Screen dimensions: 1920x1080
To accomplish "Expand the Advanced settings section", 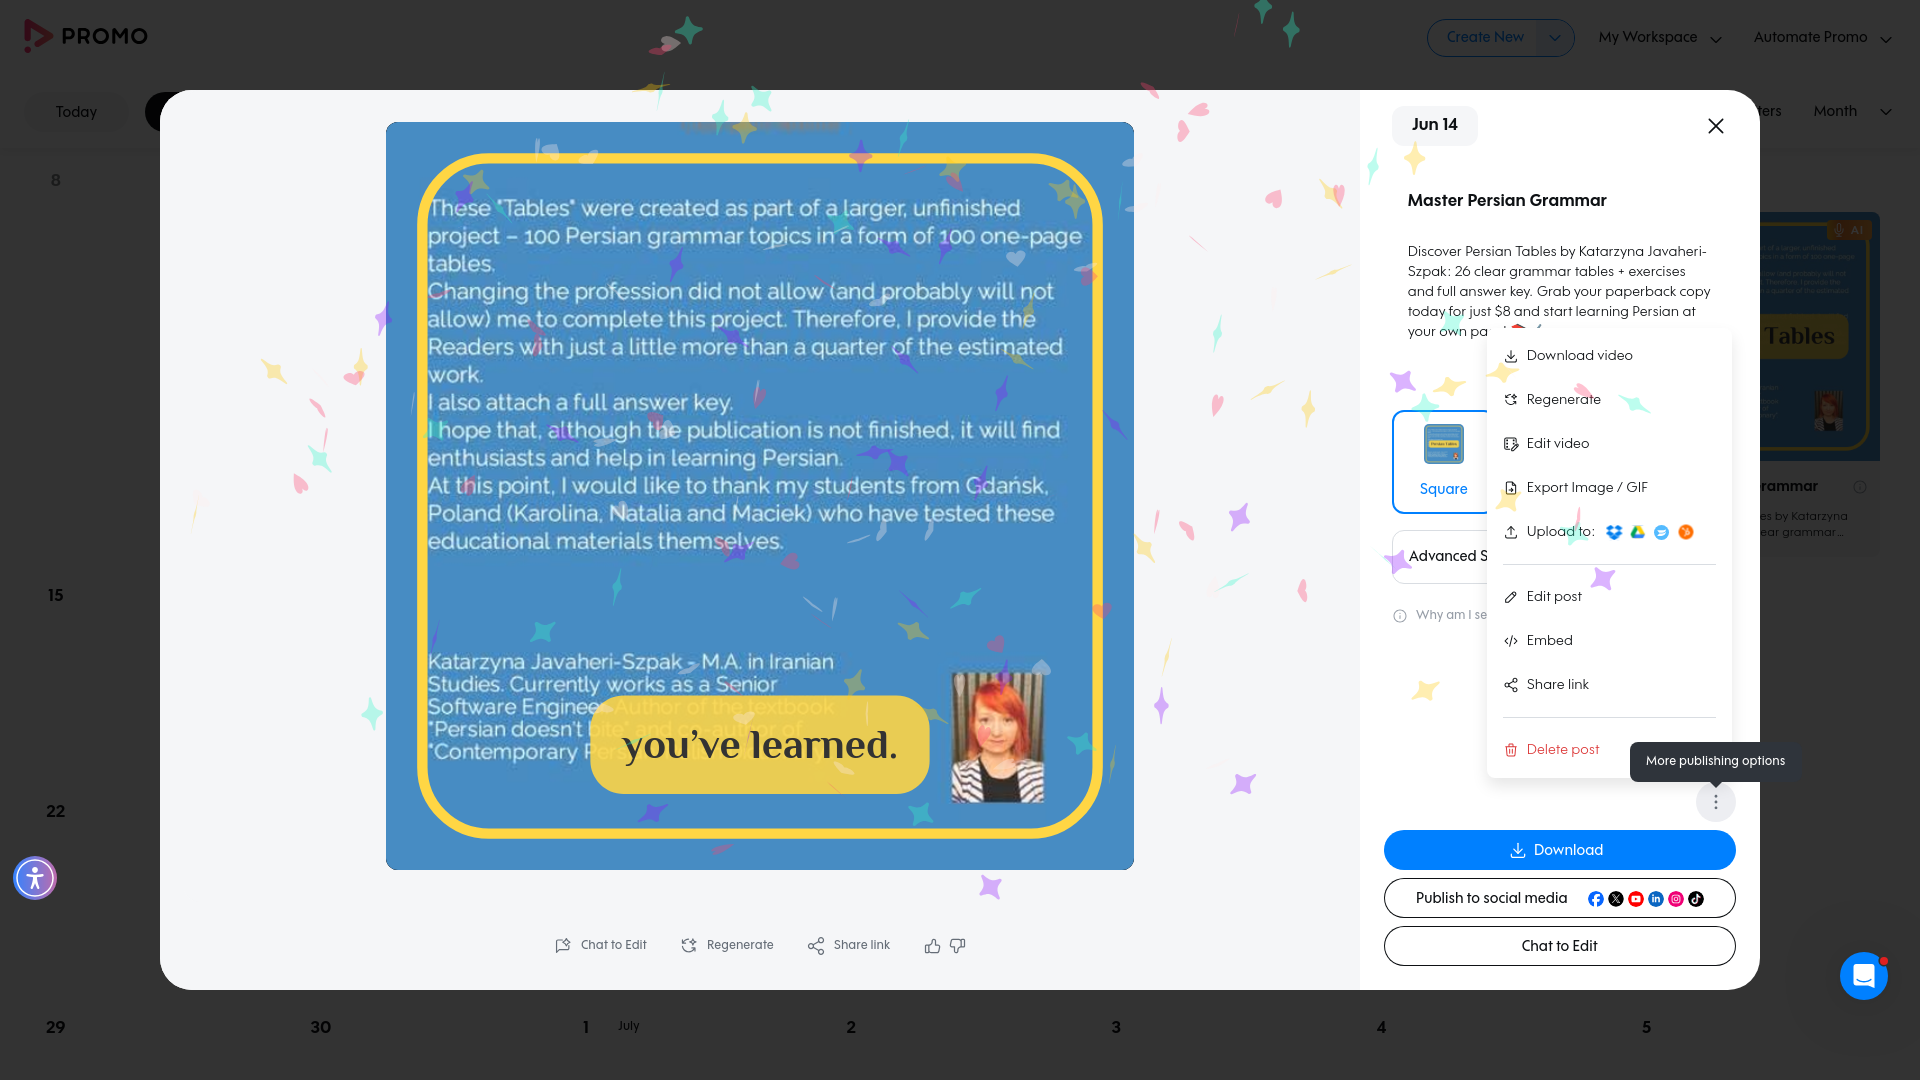I will point(1440,556).
